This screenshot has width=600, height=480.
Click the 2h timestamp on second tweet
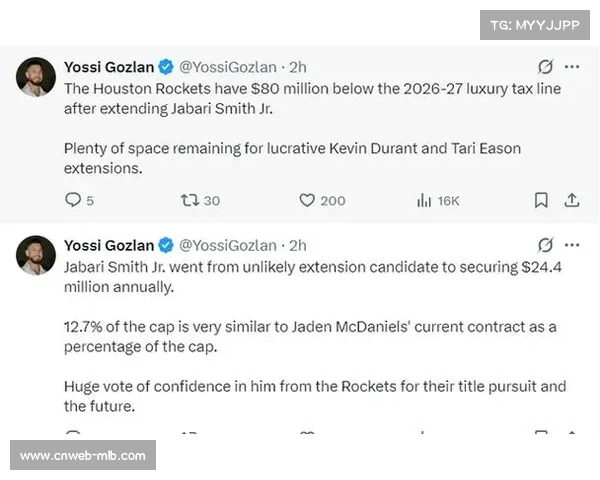pos(298,245)
